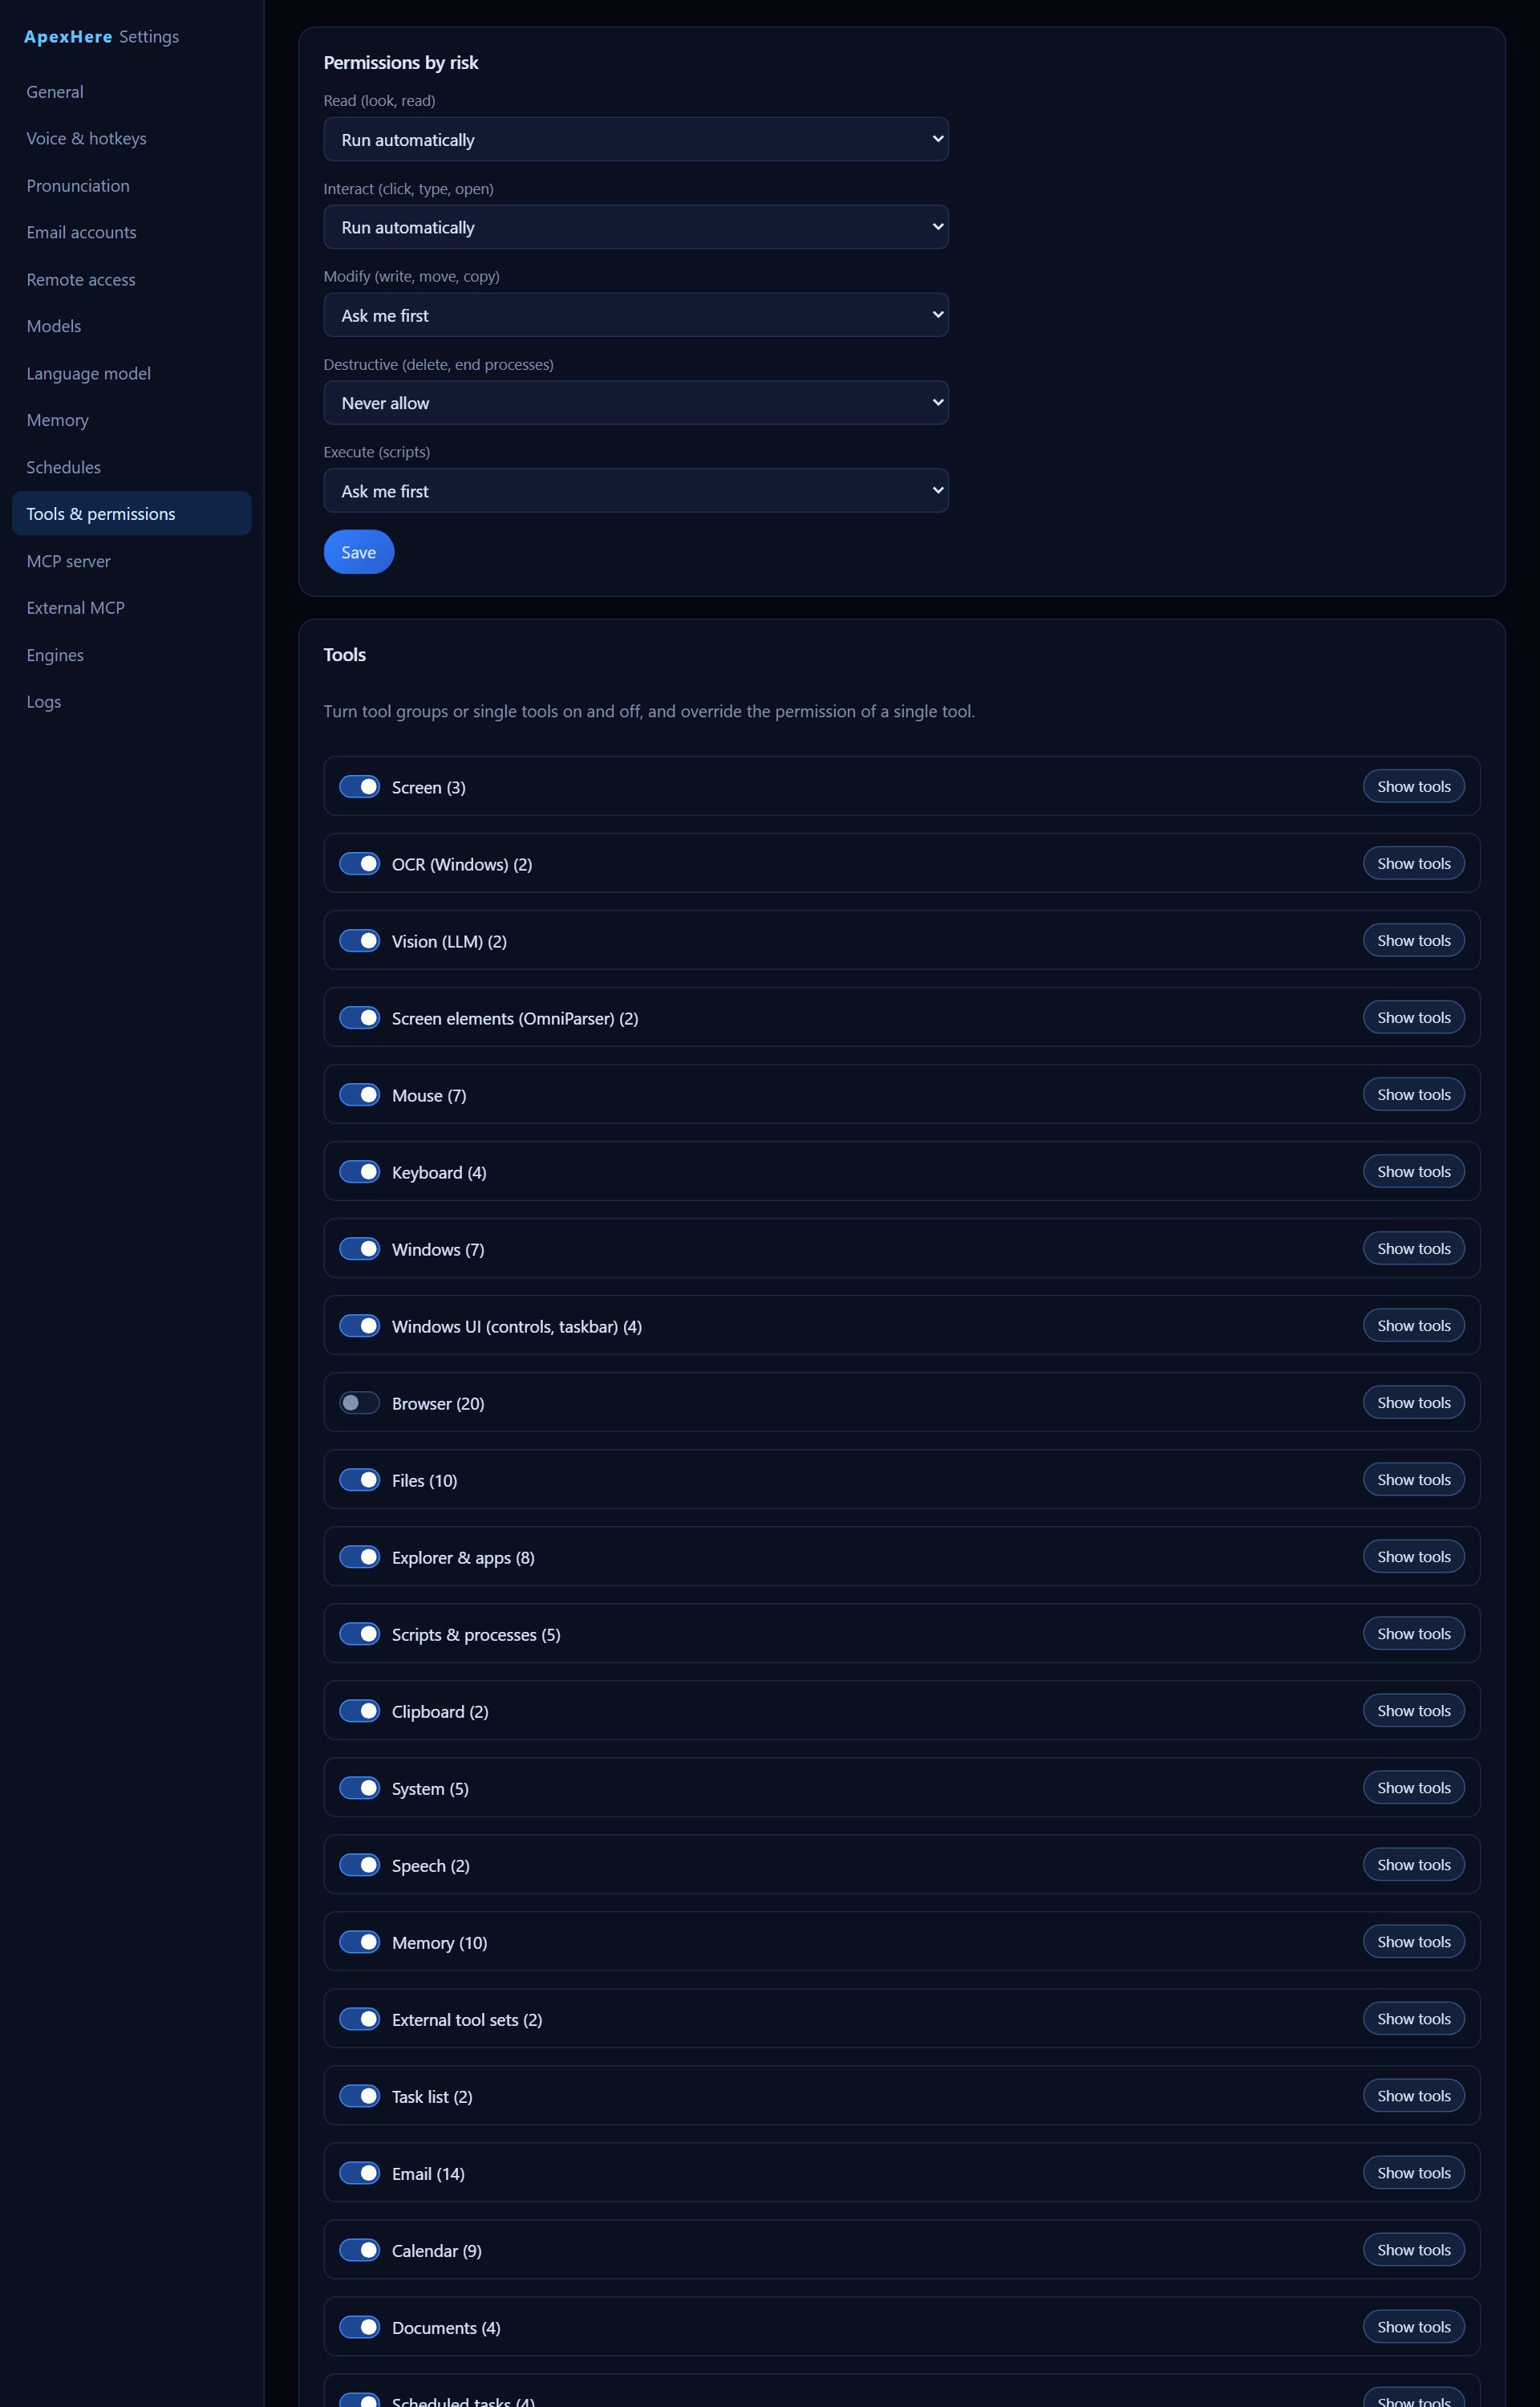
Task: Open the MCP server page
Action: tap(131, 561)
